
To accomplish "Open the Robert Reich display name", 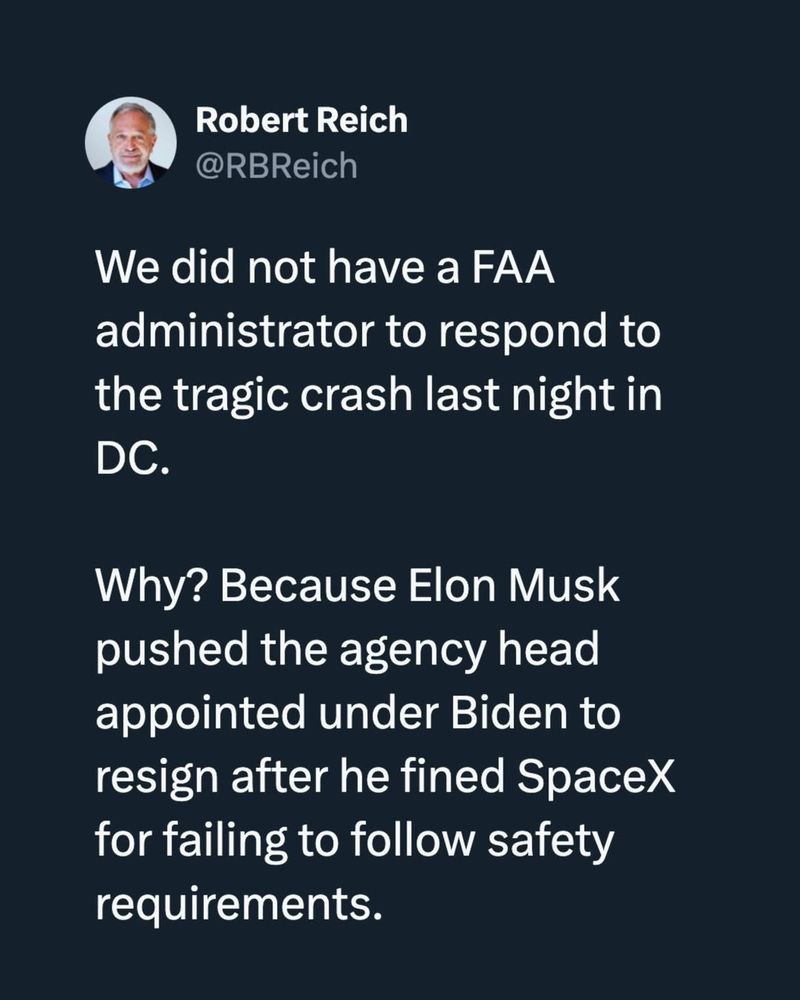I will 301,120.
